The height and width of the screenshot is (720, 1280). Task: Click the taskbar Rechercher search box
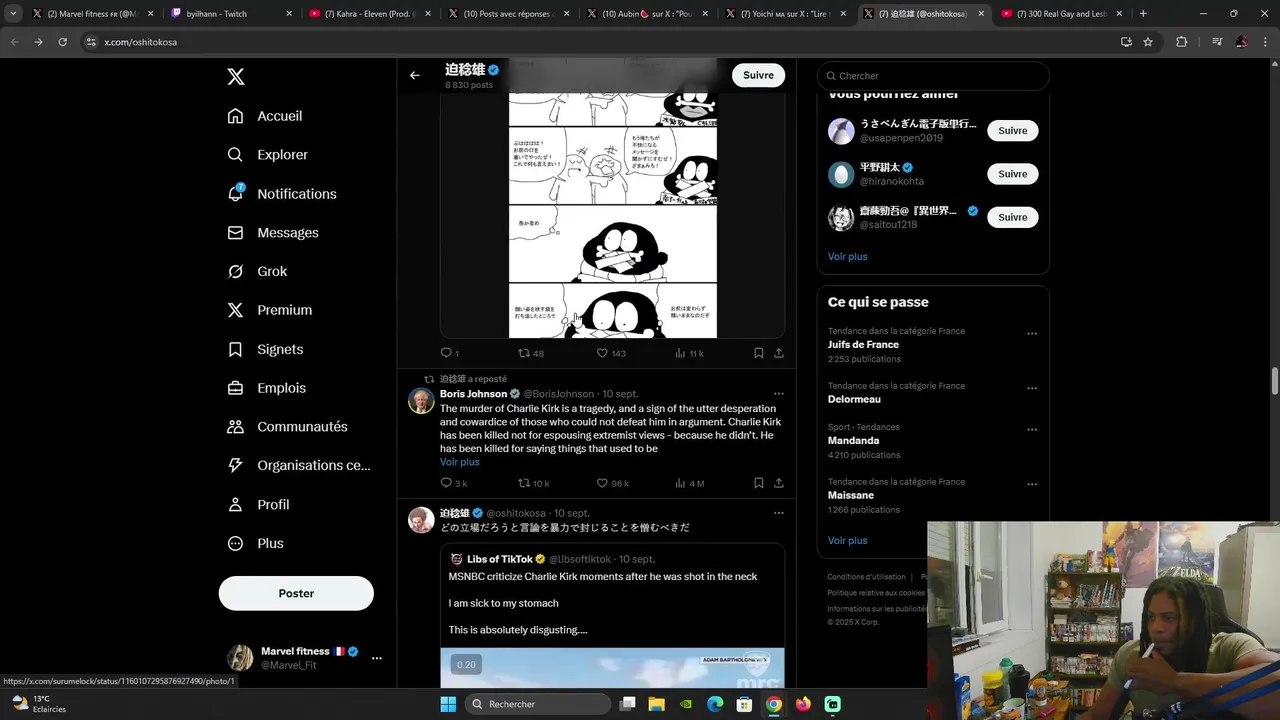pos(538,704)
